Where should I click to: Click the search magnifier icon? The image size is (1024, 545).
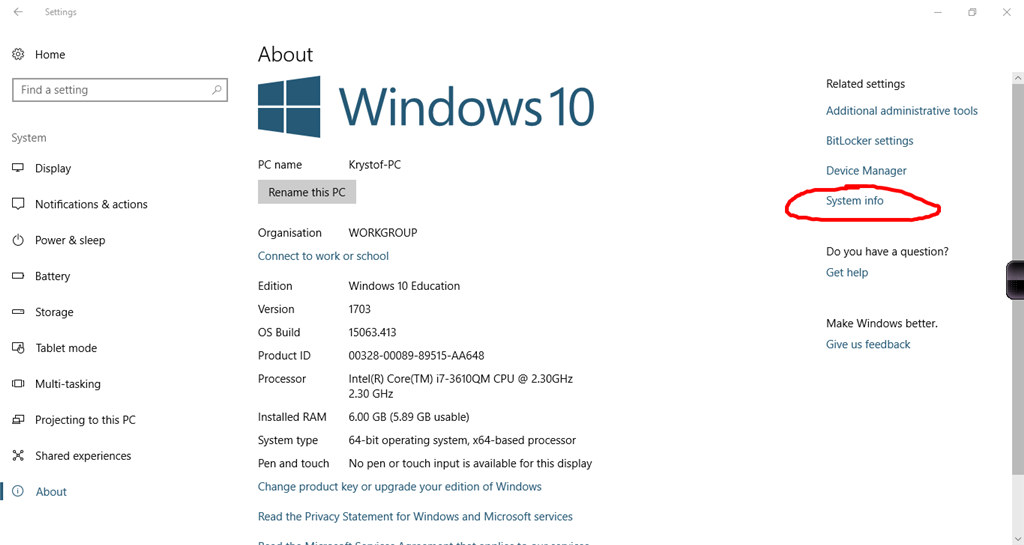click(217, 89)
